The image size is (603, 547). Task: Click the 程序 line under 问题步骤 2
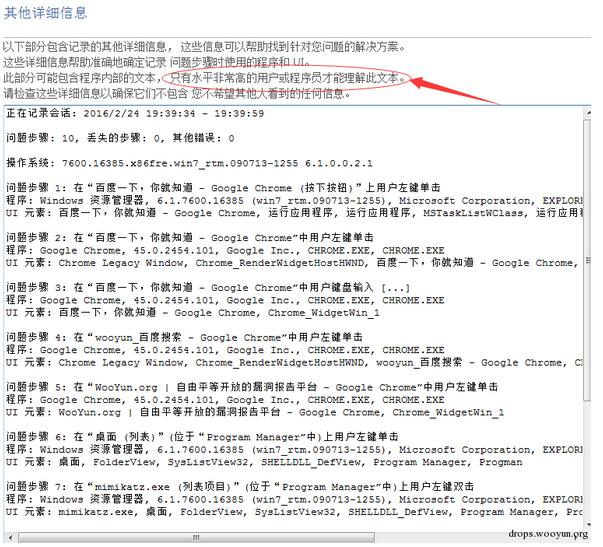coord(225,250)
